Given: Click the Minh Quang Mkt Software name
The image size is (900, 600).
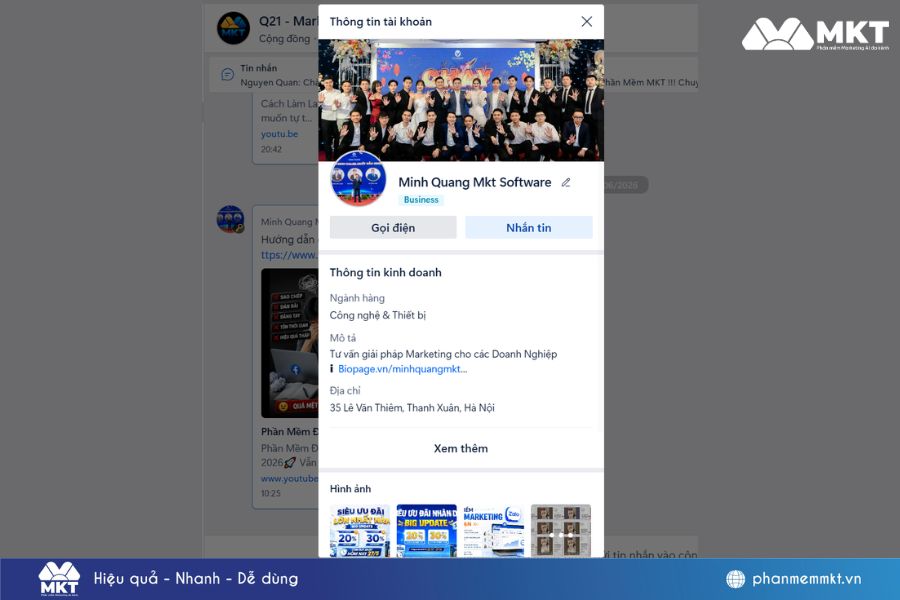Looking at the screenshot, I should (475, 182).
